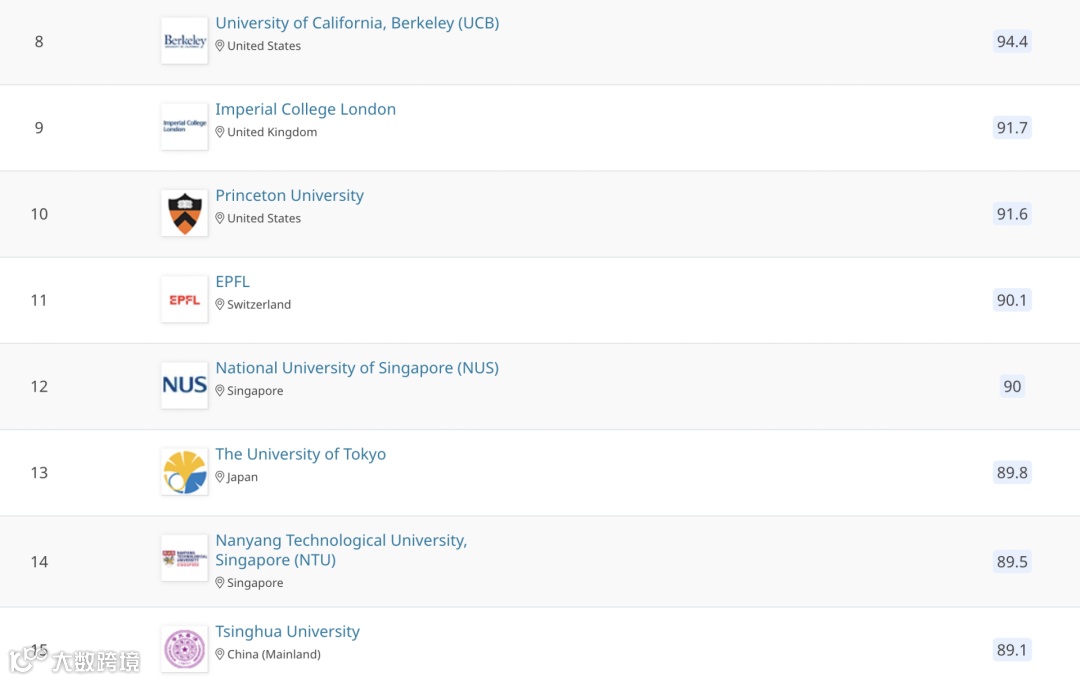The width and height of the screenshot is (1080, 681).
Task: Click the Nanyang Technological University logo
Action: [184, 558]
